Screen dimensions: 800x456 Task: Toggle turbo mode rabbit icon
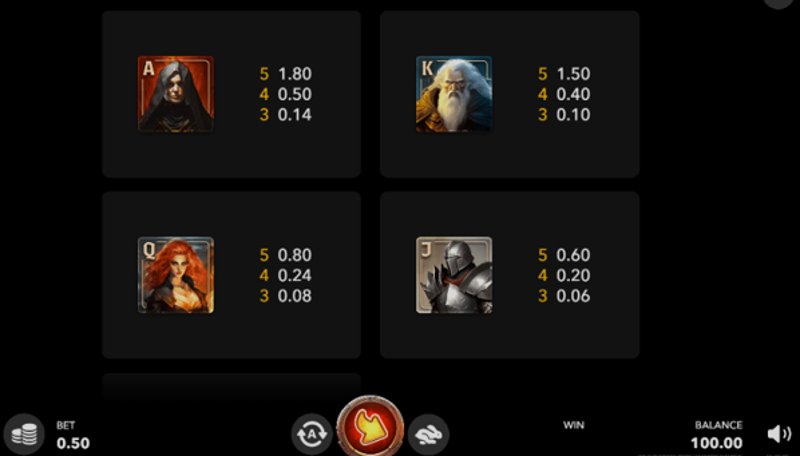429,434
